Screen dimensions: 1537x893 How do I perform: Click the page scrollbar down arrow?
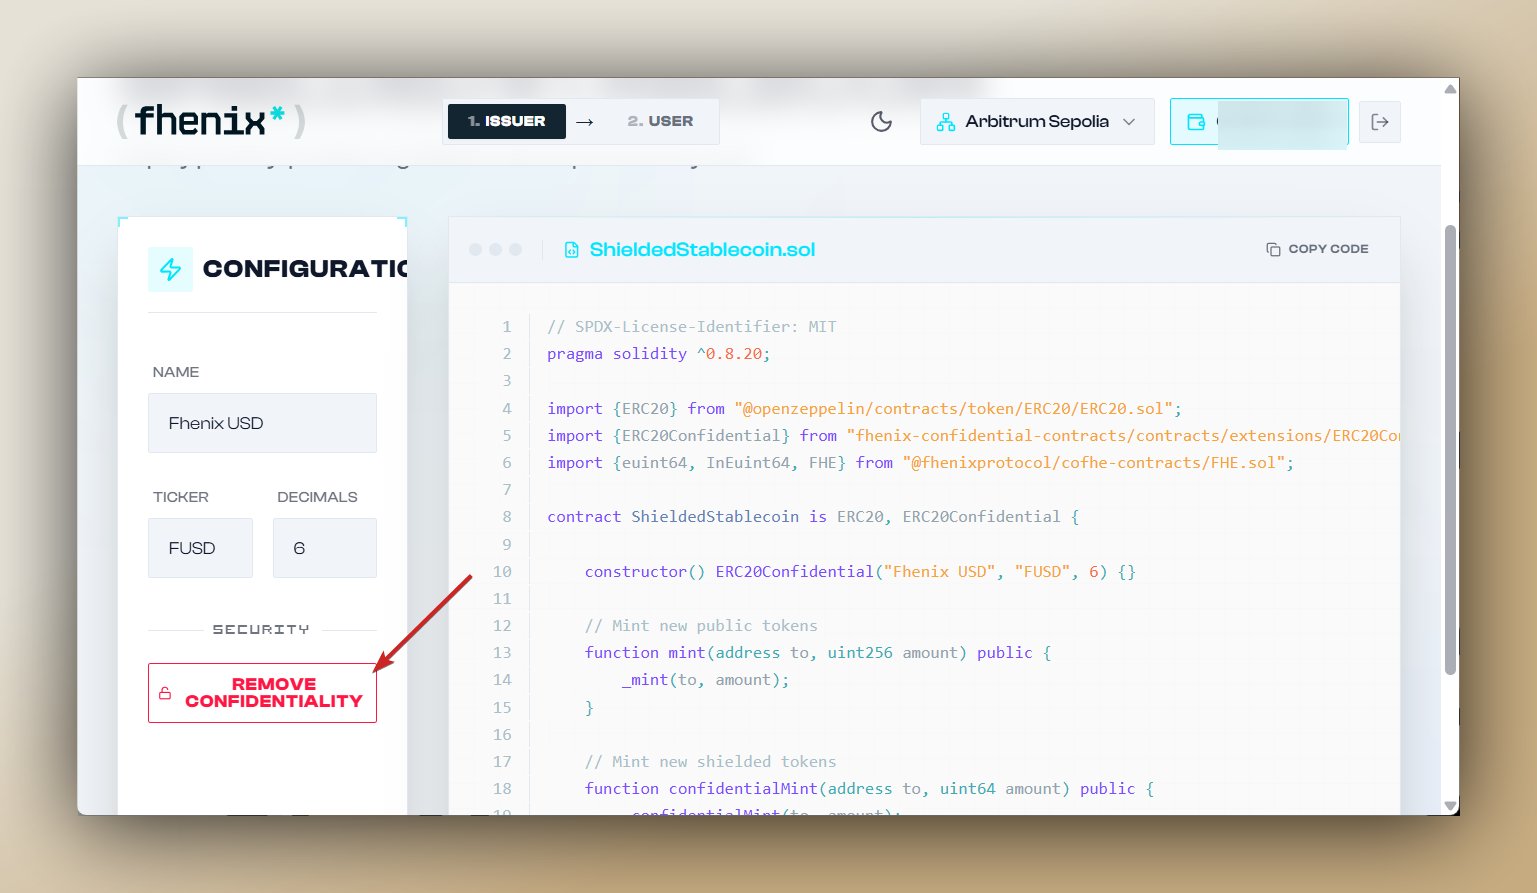point(1450,805)
